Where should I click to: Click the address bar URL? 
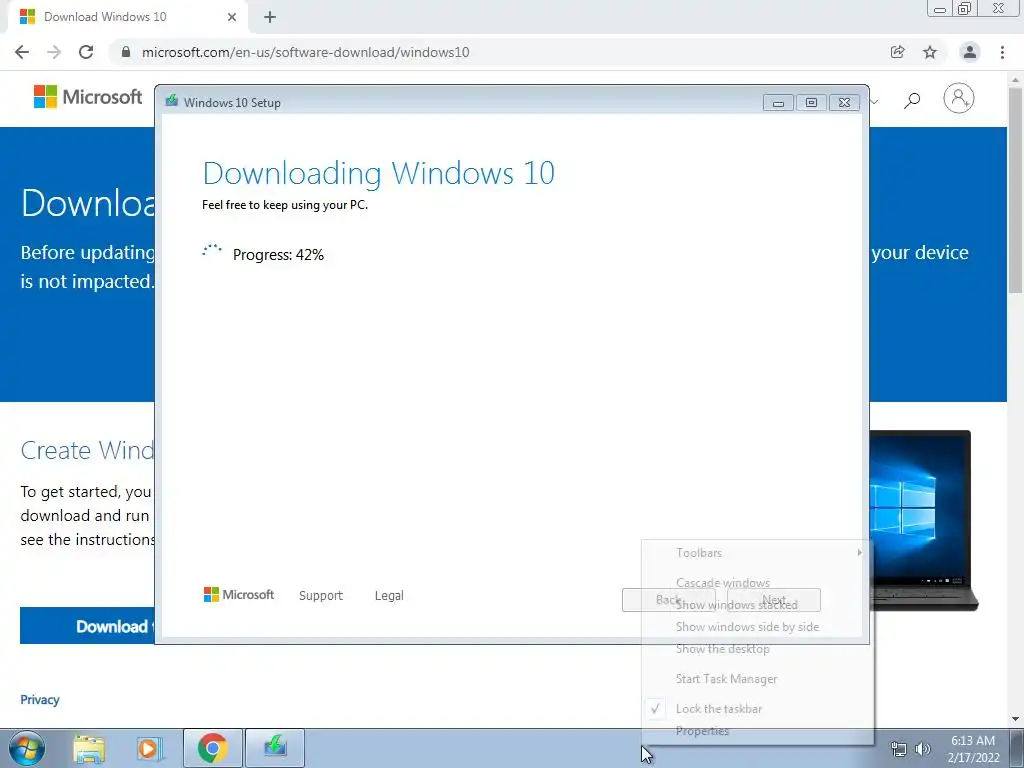click(305, 52)
